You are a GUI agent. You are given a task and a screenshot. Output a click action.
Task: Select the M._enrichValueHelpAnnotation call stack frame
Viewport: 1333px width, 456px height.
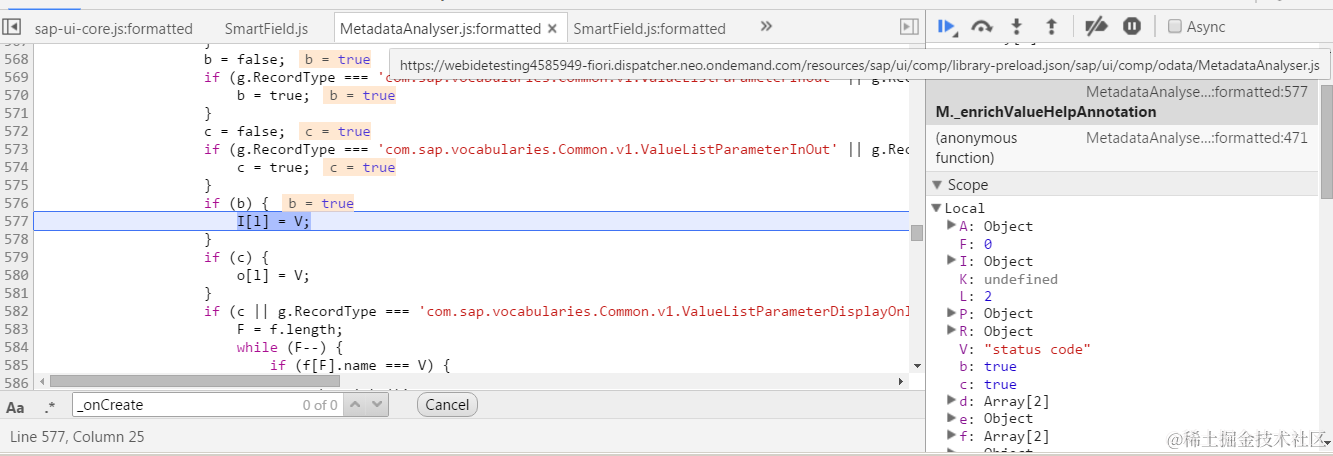point(1122,102)
